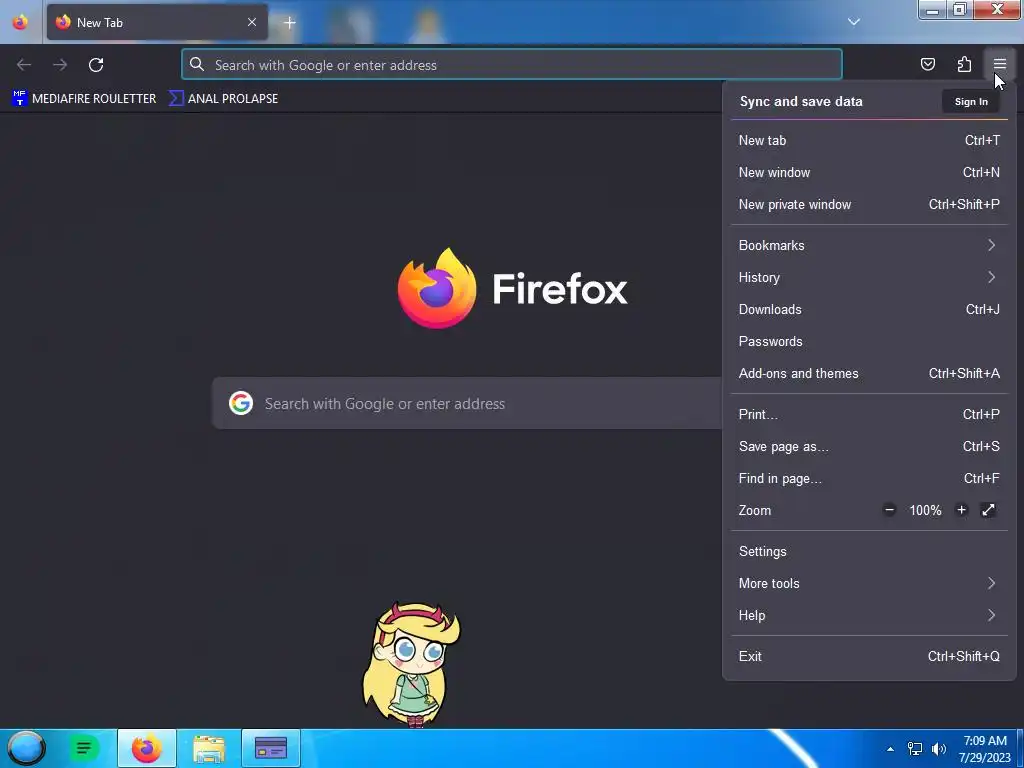
Task: Open the purple window taskbar app
Action: pyautogui.click(x=270, y=748)
